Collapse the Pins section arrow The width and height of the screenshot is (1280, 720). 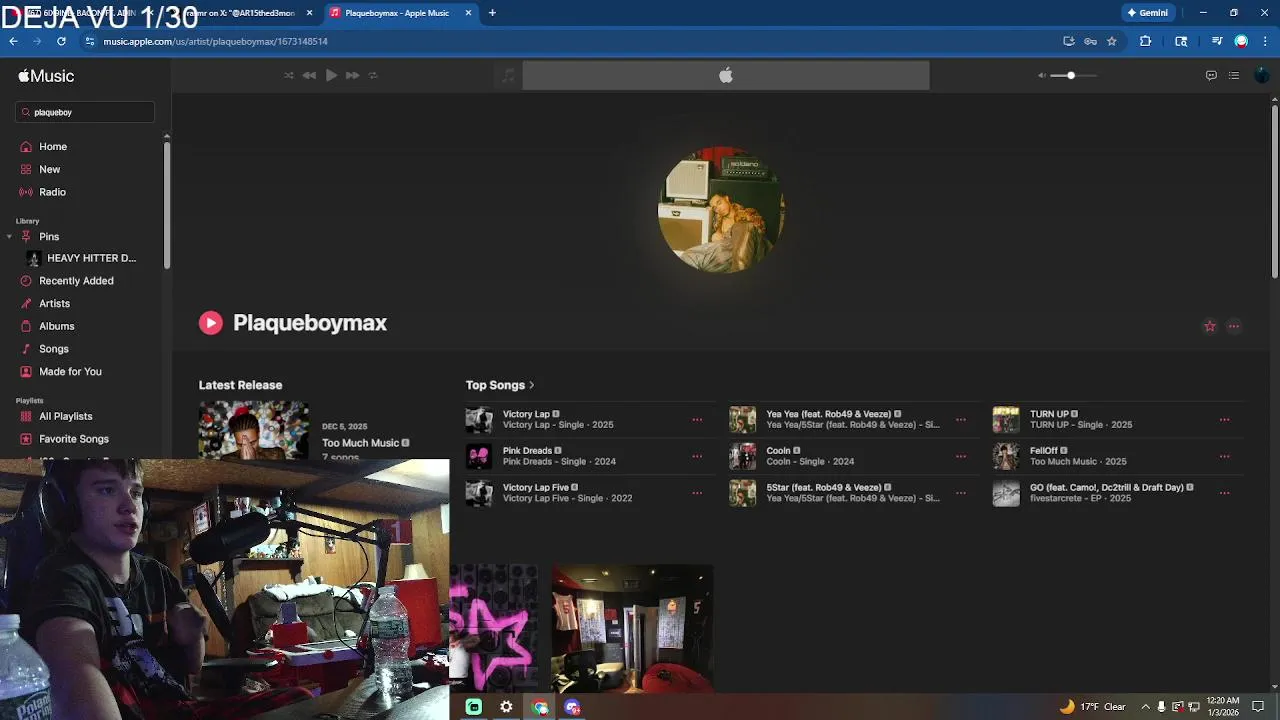(9, 237)
